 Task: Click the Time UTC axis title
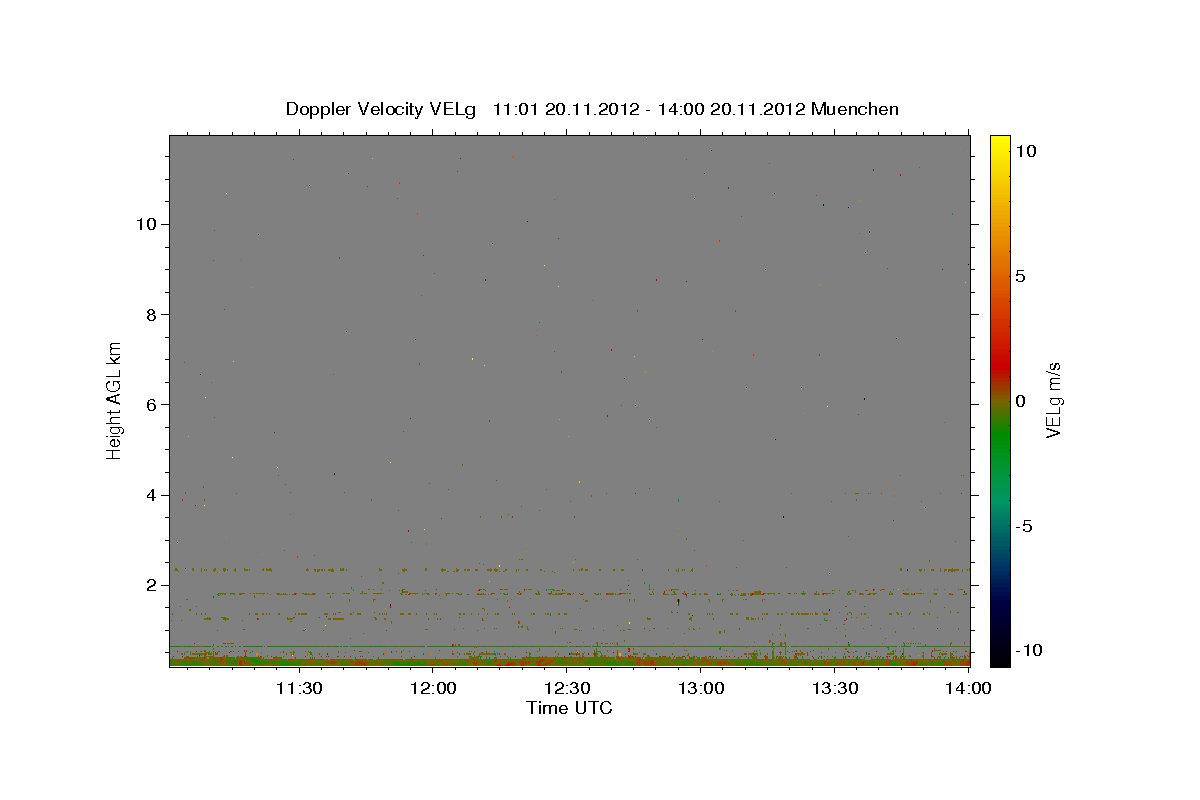coord(569,708)
